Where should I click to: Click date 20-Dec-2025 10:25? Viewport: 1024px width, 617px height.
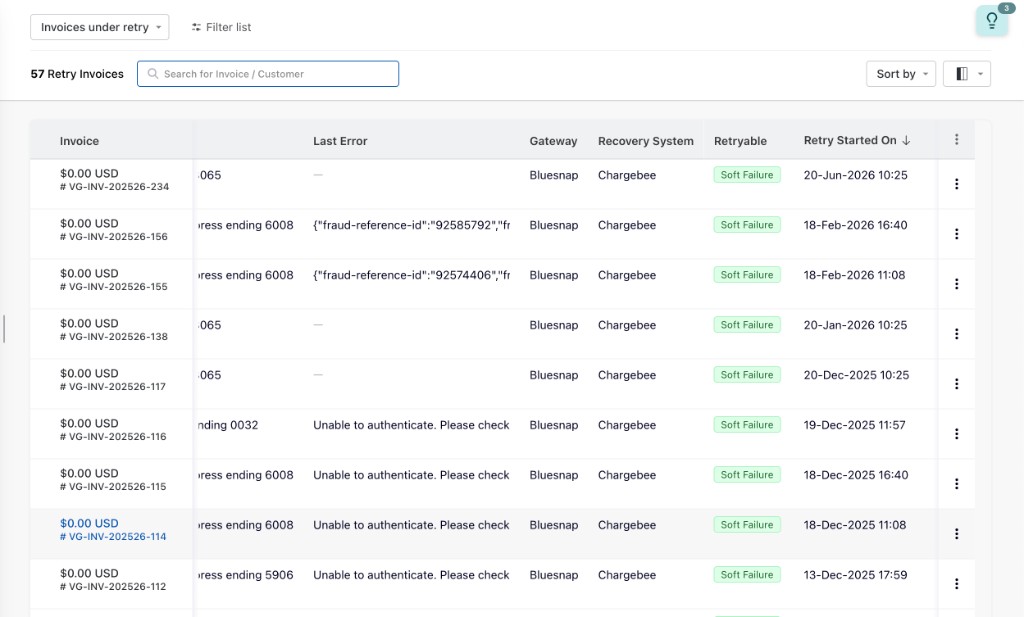856,375
